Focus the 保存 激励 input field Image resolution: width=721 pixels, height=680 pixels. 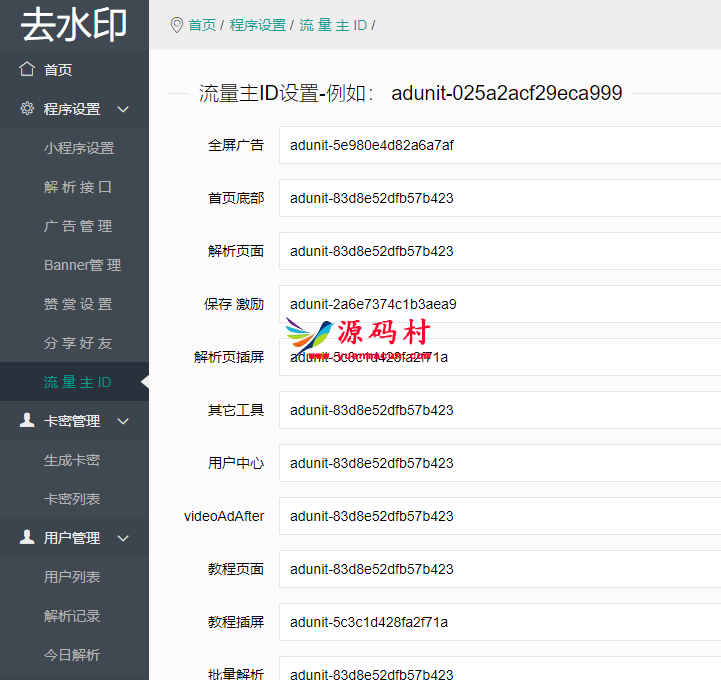click(500, 304)
